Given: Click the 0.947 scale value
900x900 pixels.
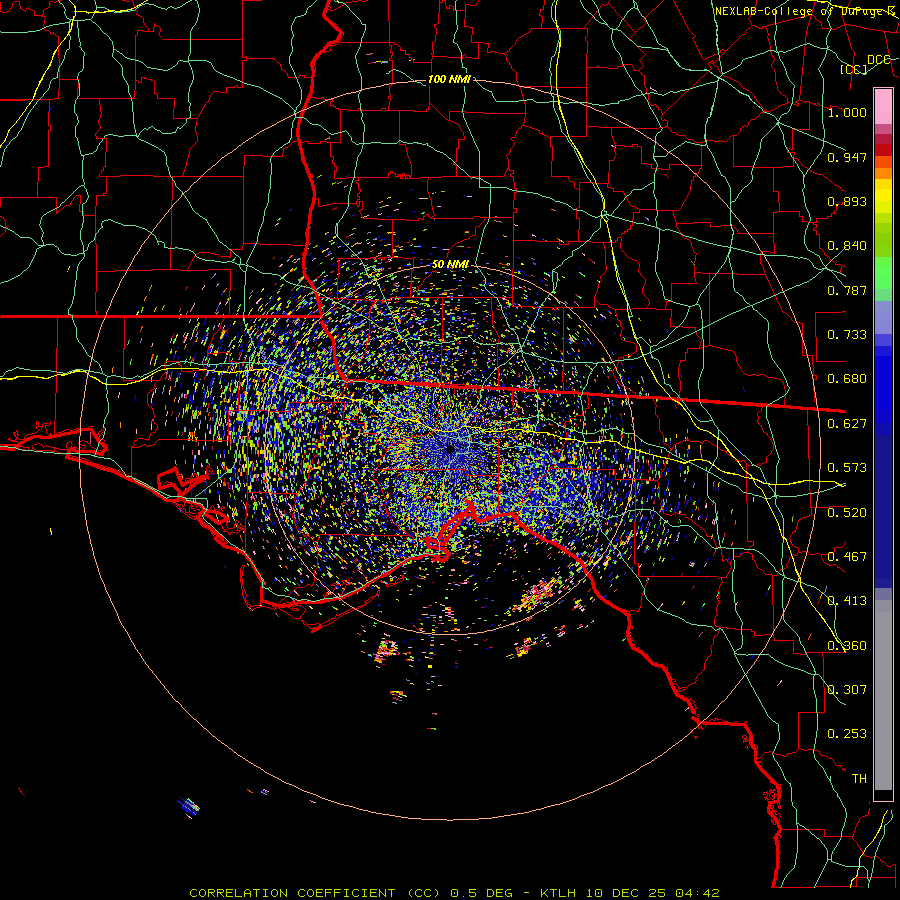Looking at the screenshot, I should click(847, 157).
